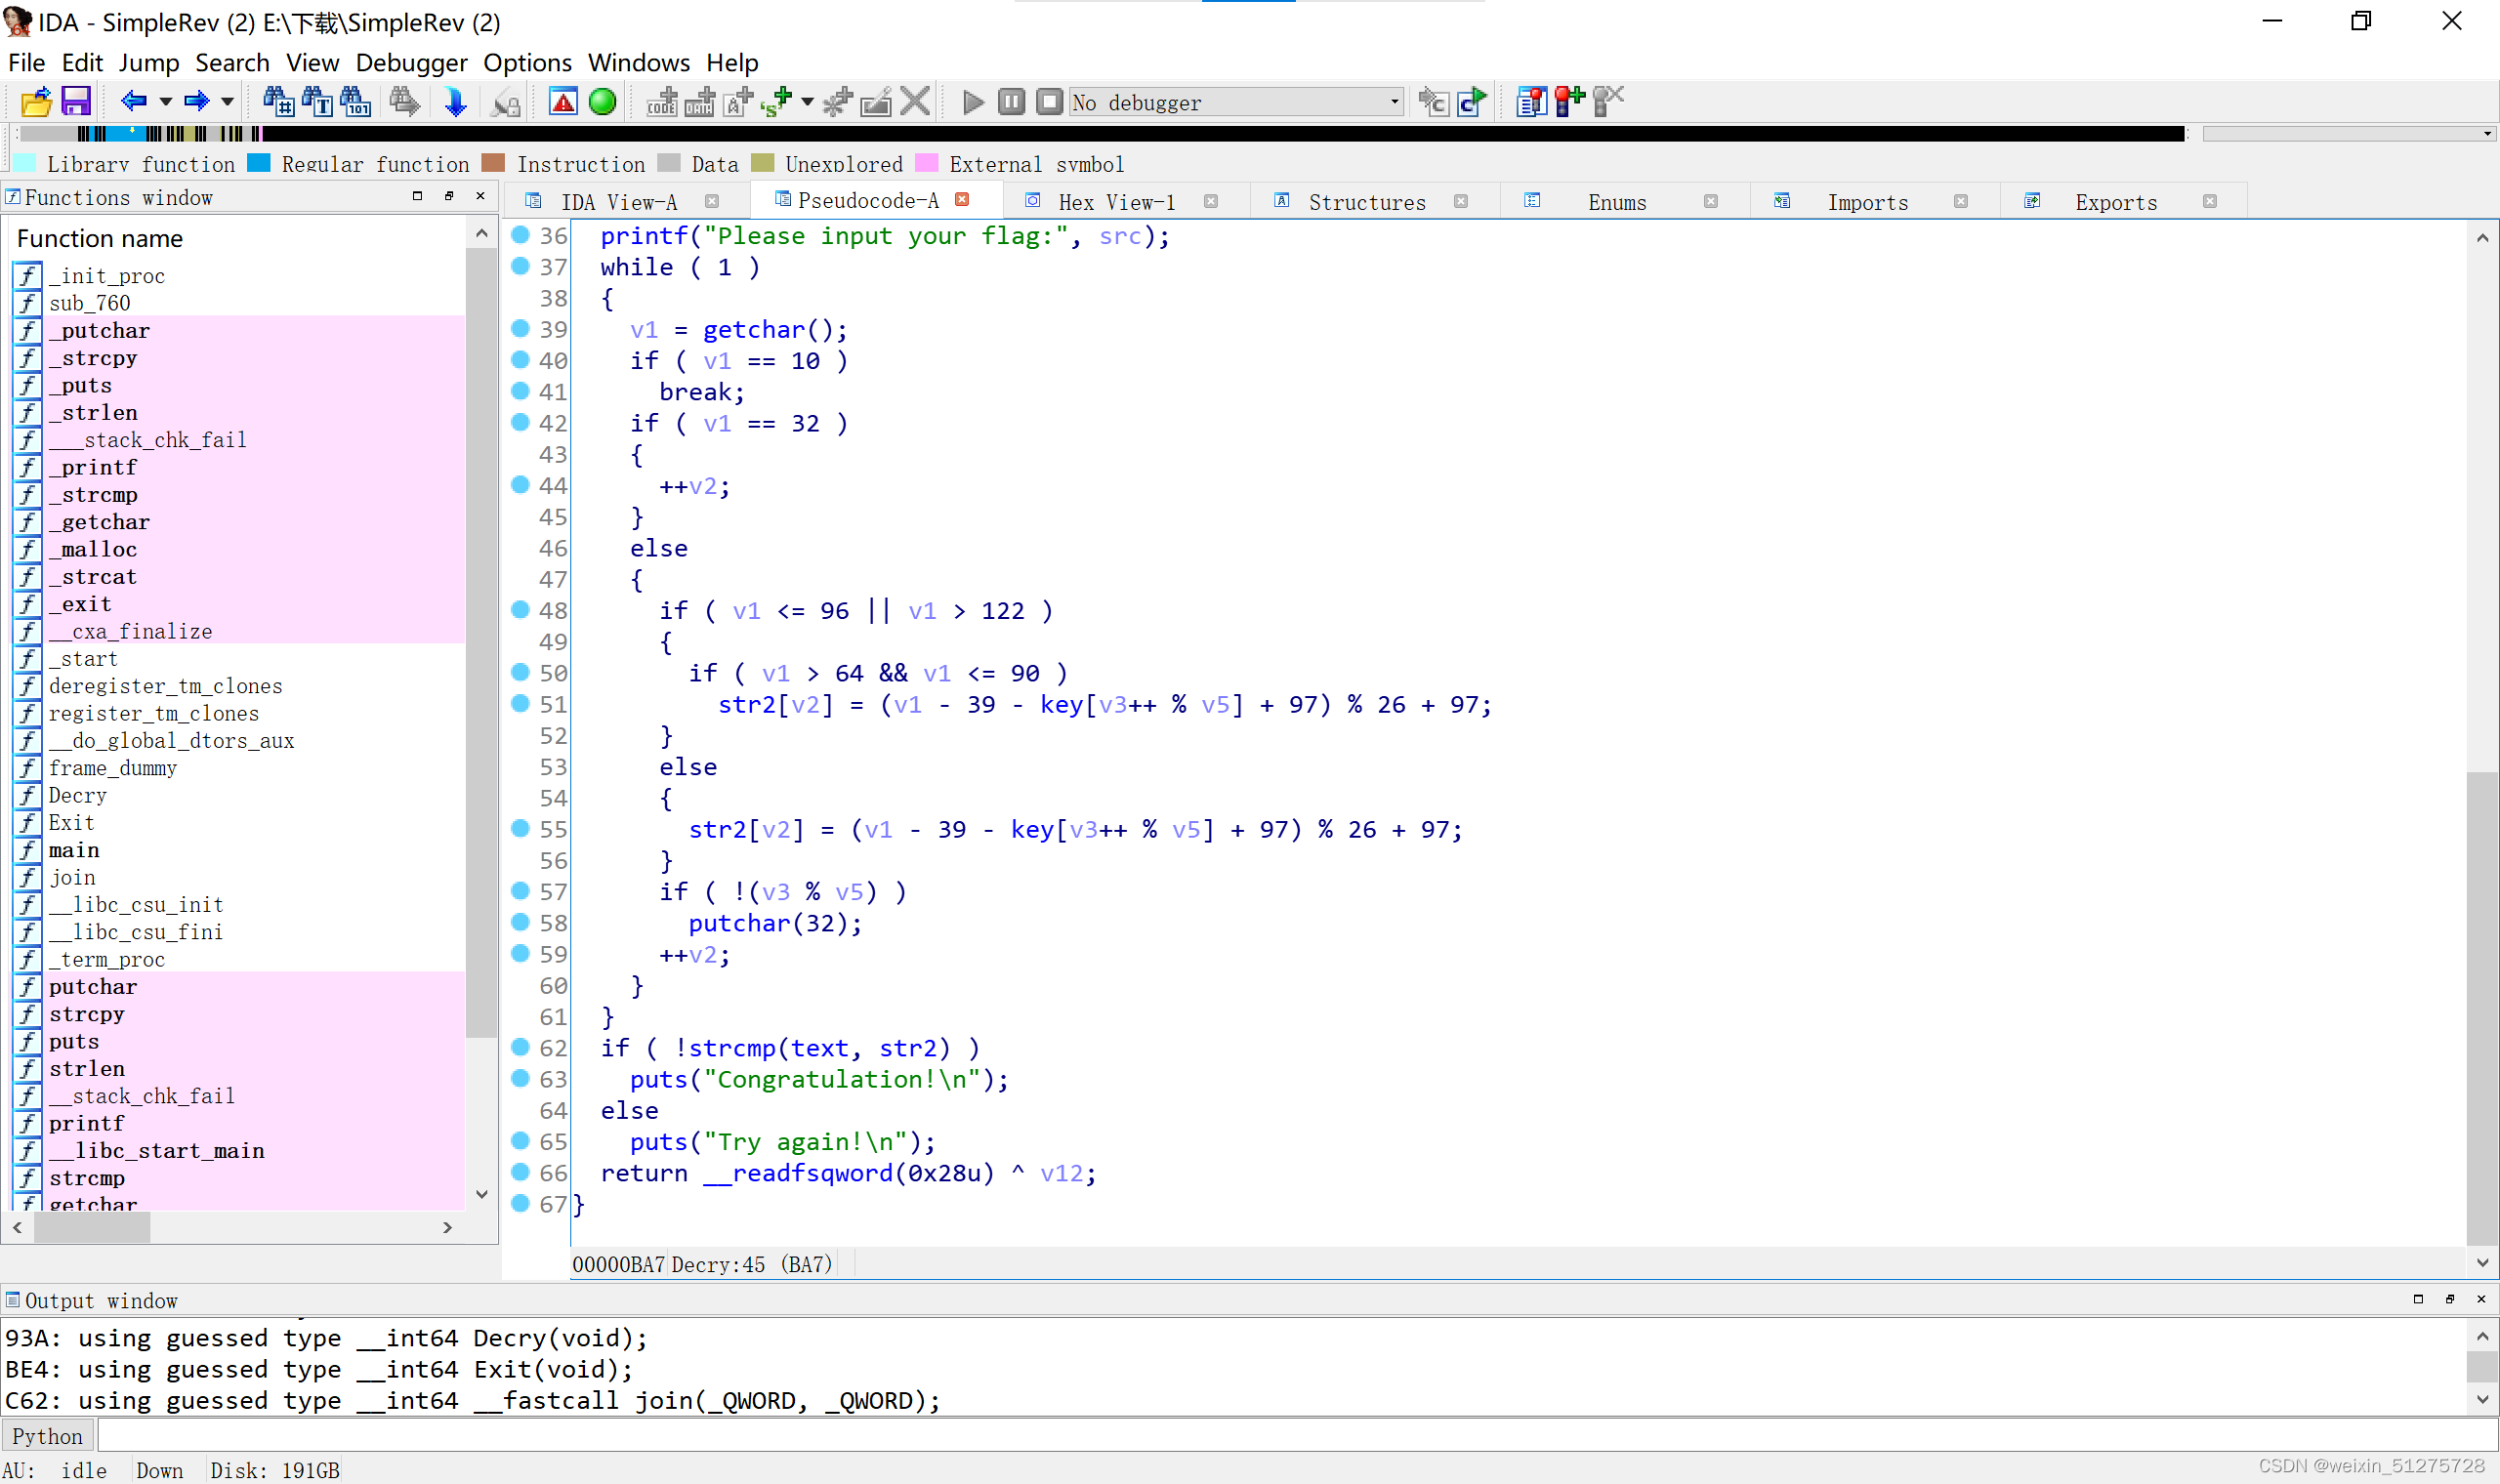Switch to the Structures tab
Screen dimensions: 2500x1484
tap(1367, 202)
